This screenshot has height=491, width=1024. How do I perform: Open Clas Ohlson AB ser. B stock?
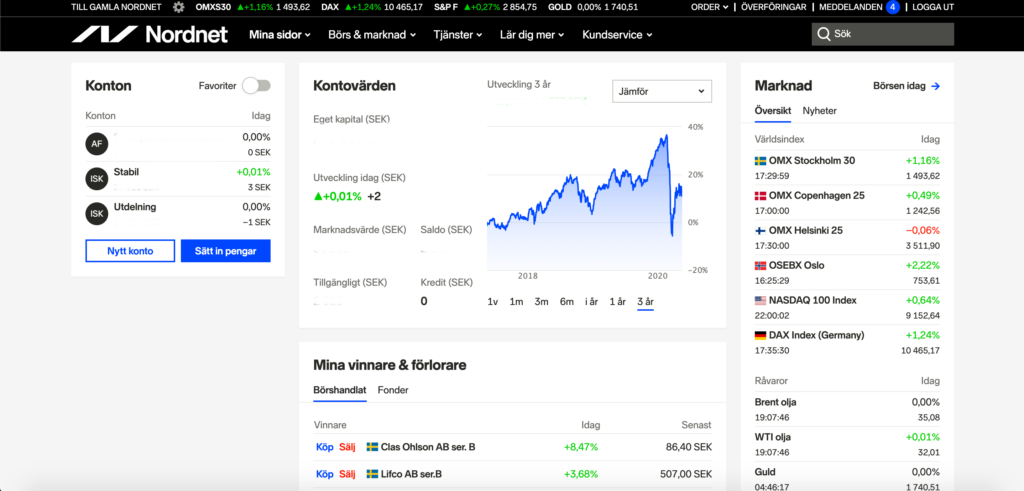pos(428,447)
